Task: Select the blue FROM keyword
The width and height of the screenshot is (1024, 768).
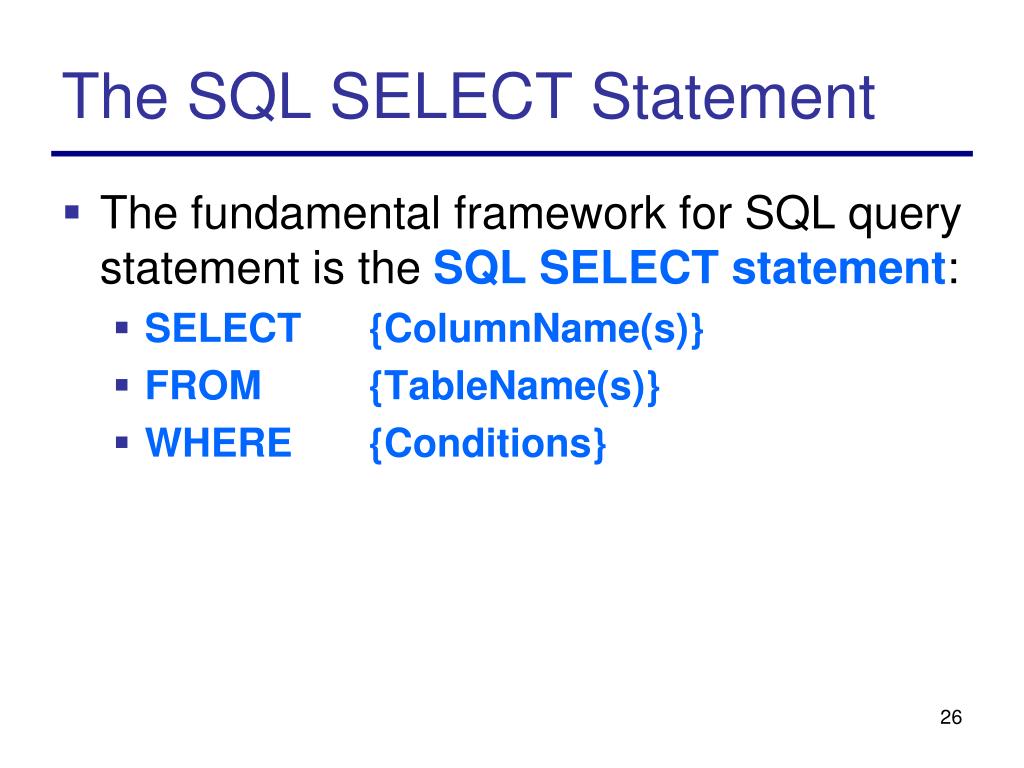Action: click(x=203, y=386)
